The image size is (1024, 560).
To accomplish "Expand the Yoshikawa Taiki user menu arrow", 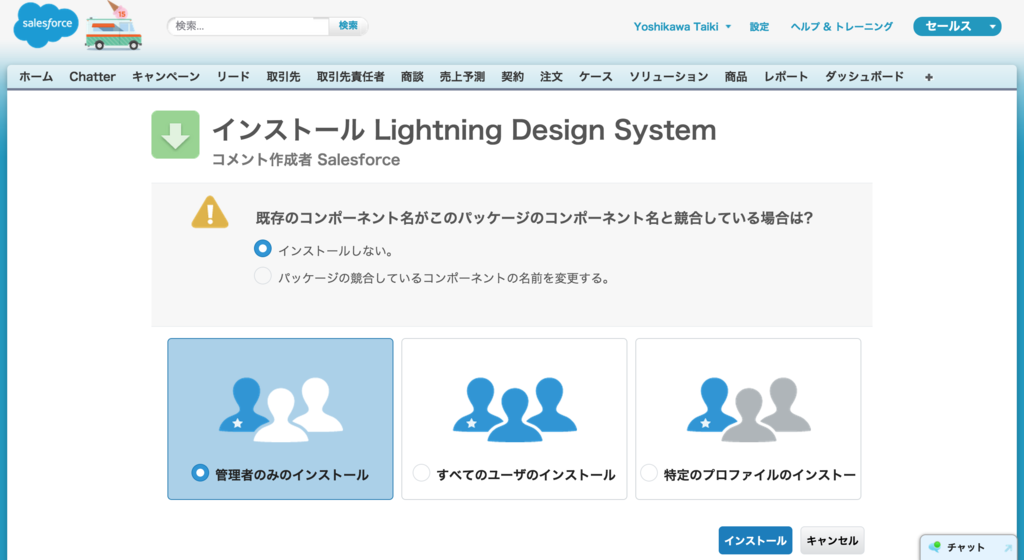I will [728, 27].
